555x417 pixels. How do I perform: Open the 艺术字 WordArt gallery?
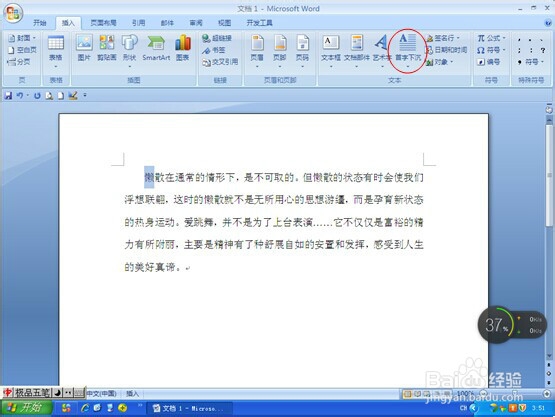[382, 51]
